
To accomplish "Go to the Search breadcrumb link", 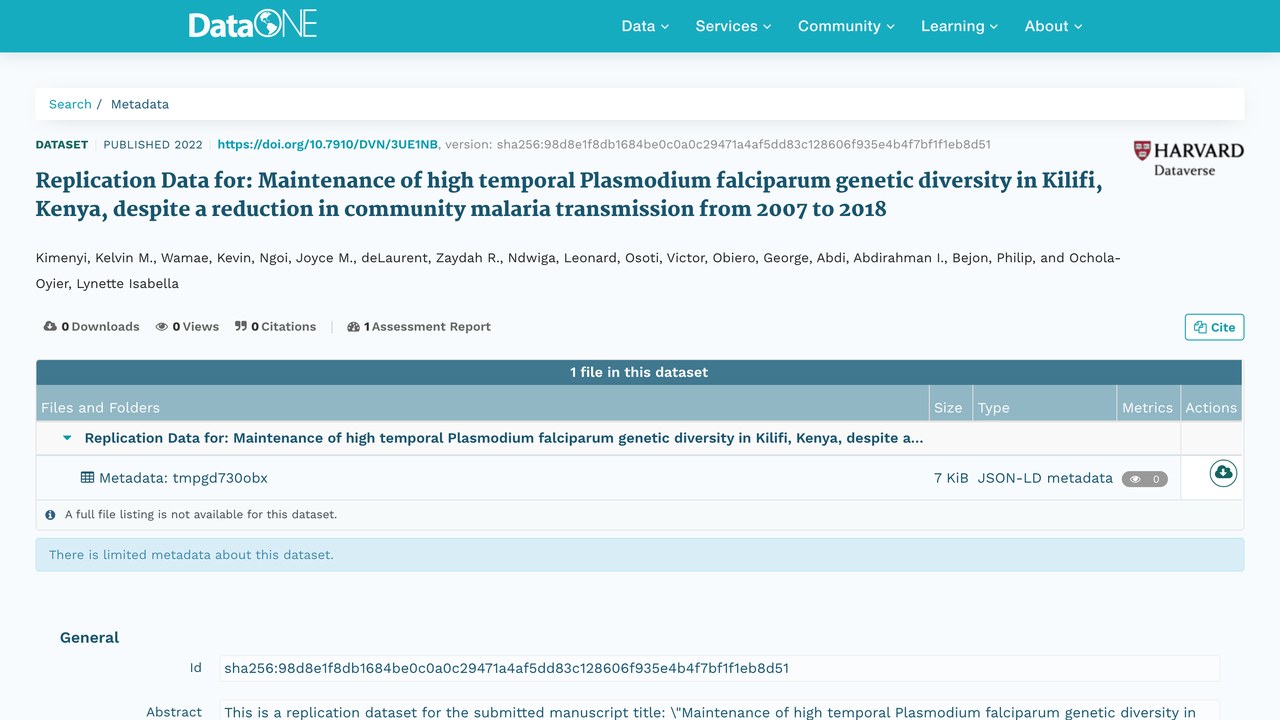I will [x=70, y=104].
